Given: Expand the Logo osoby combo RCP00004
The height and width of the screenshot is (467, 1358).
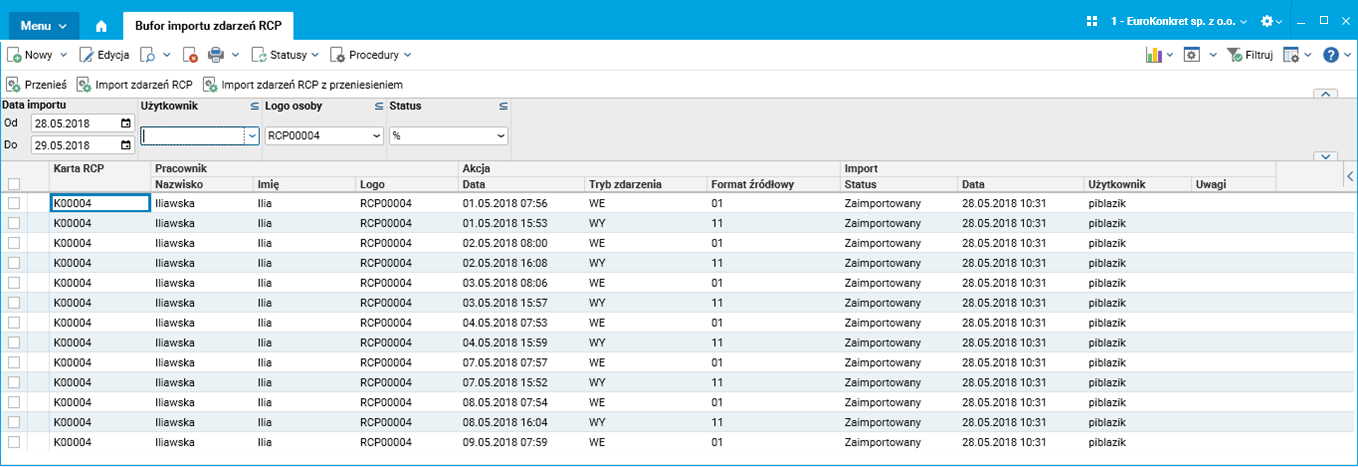Looking at the screenshot, I should point(376,135).
